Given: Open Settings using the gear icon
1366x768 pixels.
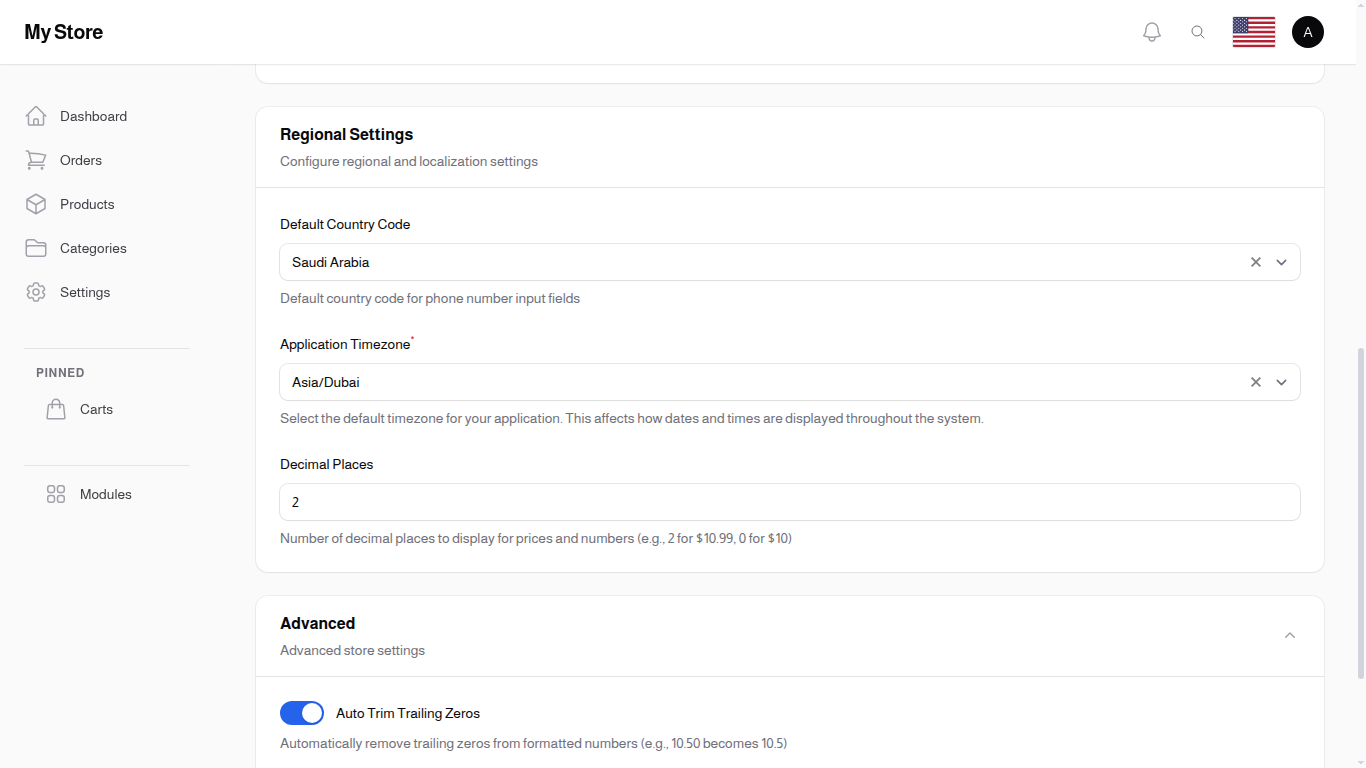Looking at the screenshot, I should [36, 292].
